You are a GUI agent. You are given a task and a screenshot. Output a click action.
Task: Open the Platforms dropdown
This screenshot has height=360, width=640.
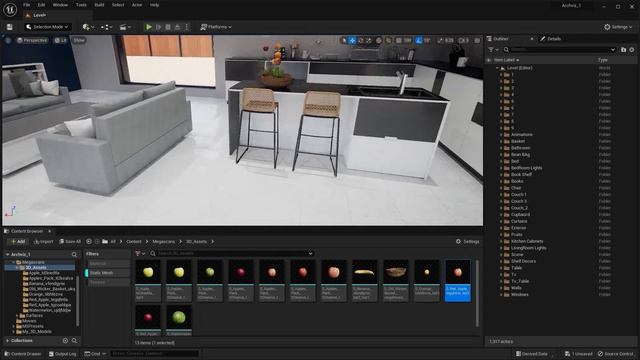[x=216, y=27]
